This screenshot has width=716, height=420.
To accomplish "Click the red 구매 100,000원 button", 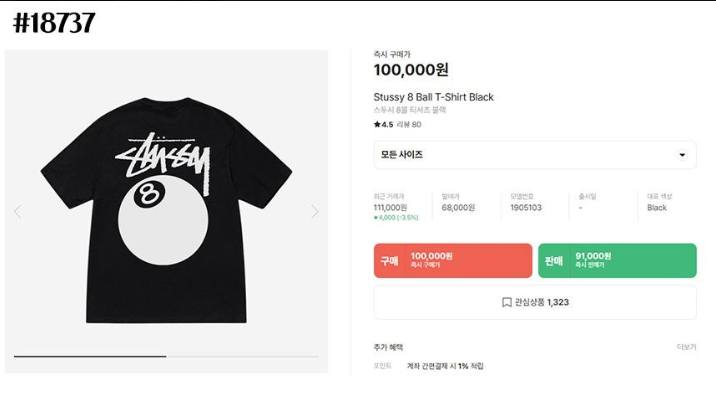I will (x=453, y=260).
